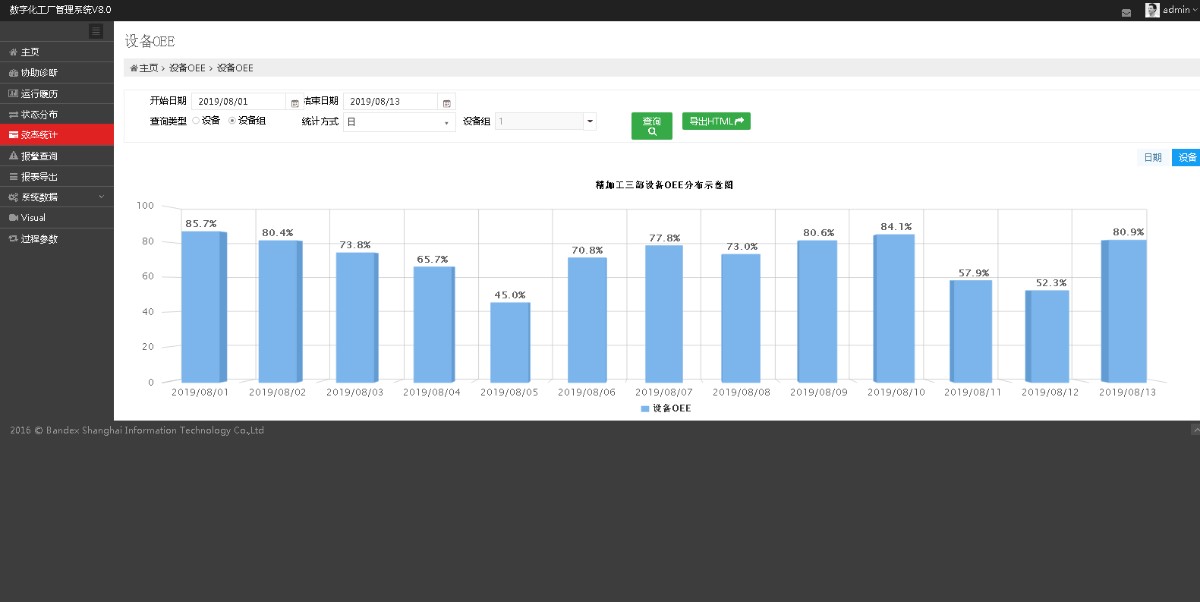Open the 设备组 dropdown arrow
This screenshot has width=1200, height=602.
tap(589, 121)
